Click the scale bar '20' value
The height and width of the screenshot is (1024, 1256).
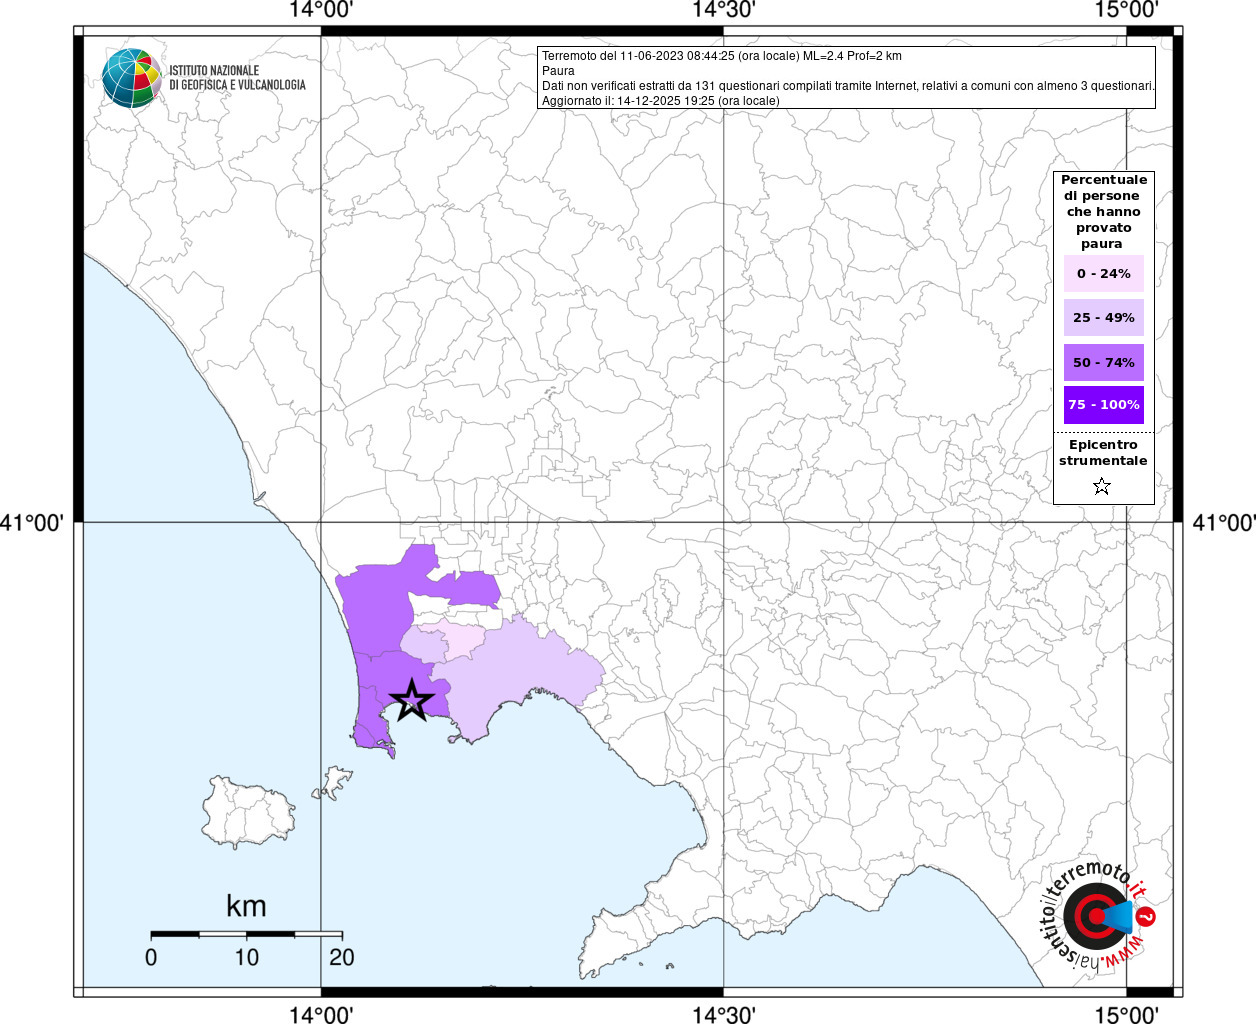(342, 958)
